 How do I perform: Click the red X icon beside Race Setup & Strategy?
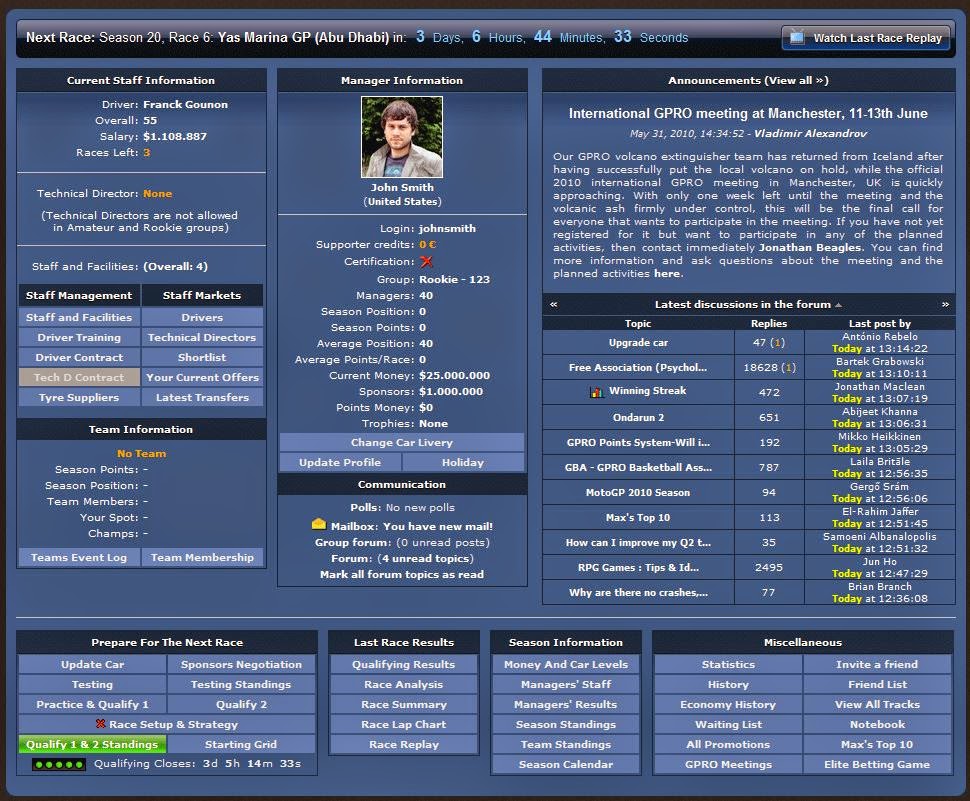100,723
